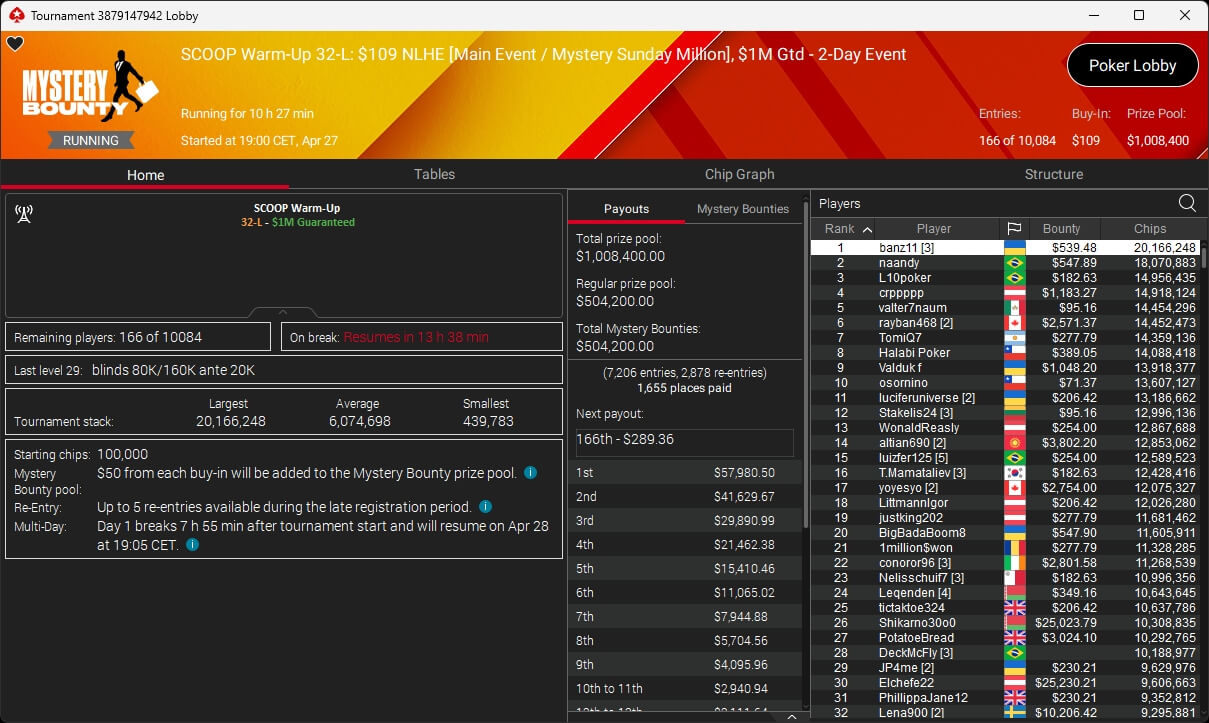Open the Mystery Bounties tab
Image resolution: width=1209 pixels, height=723 pixels.
point(743,209)
